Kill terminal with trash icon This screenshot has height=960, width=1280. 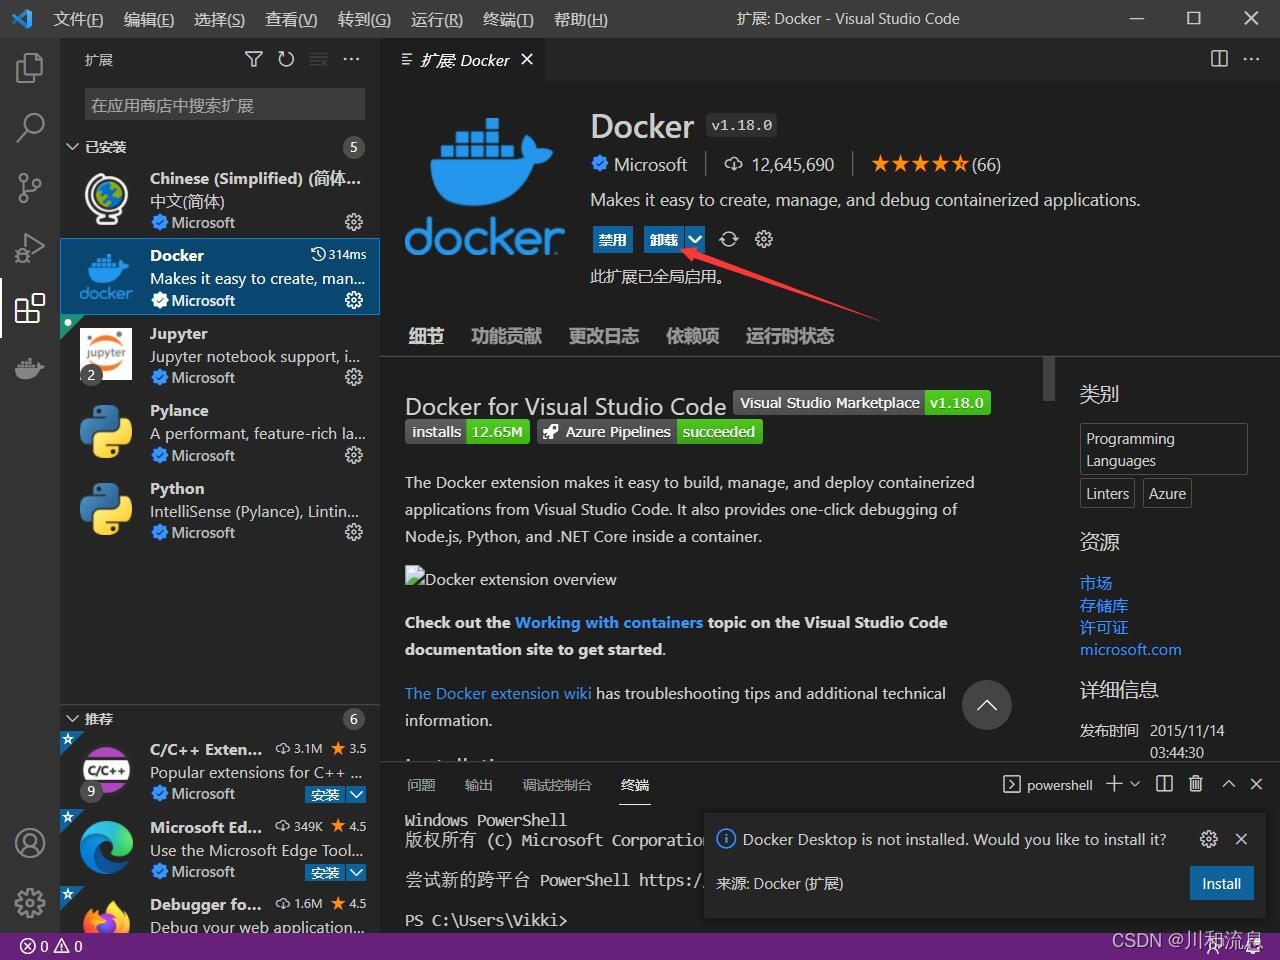click(x=1196, y=784)
